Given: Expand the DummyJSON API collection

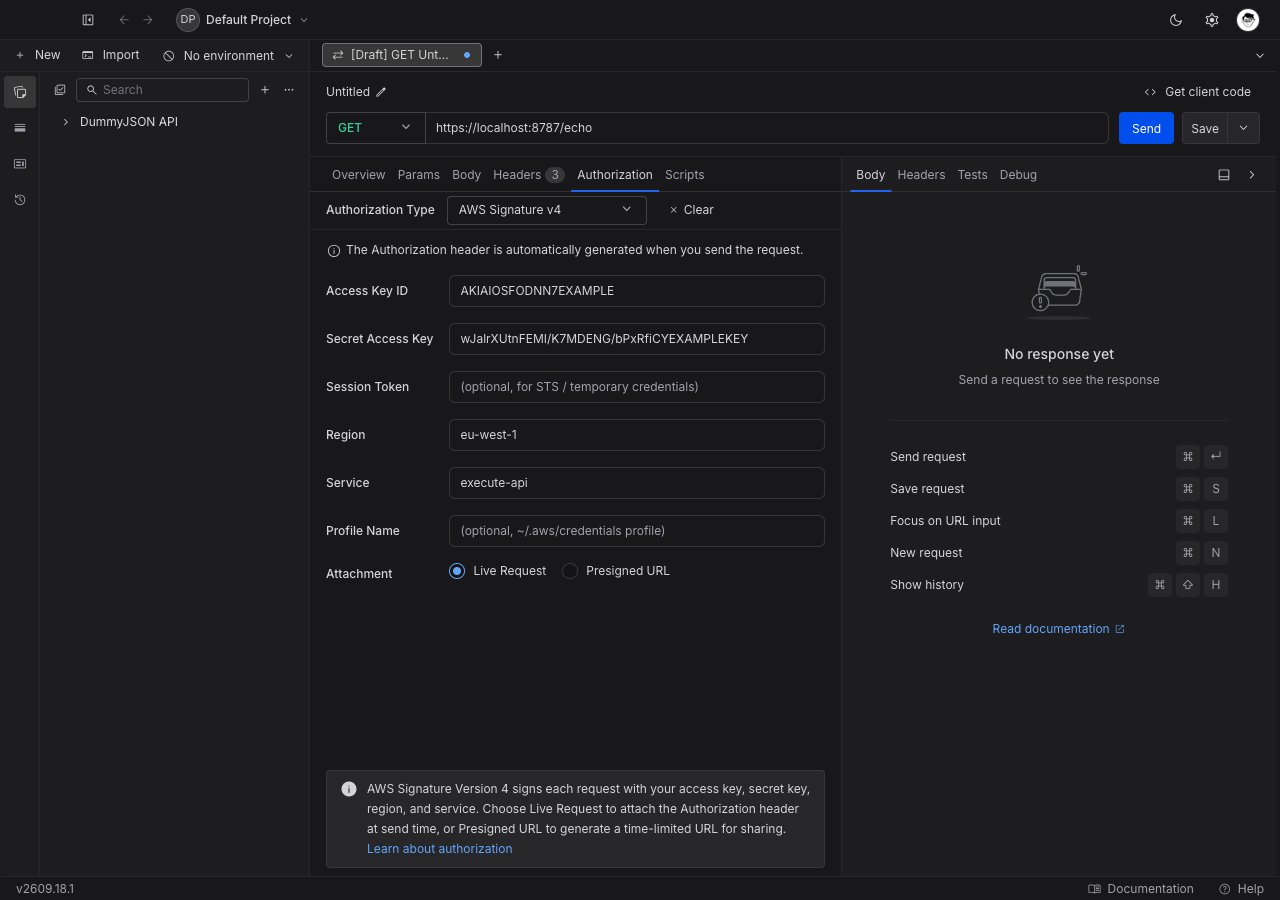Looking at the screenshot, I should [x=66, y=122].
